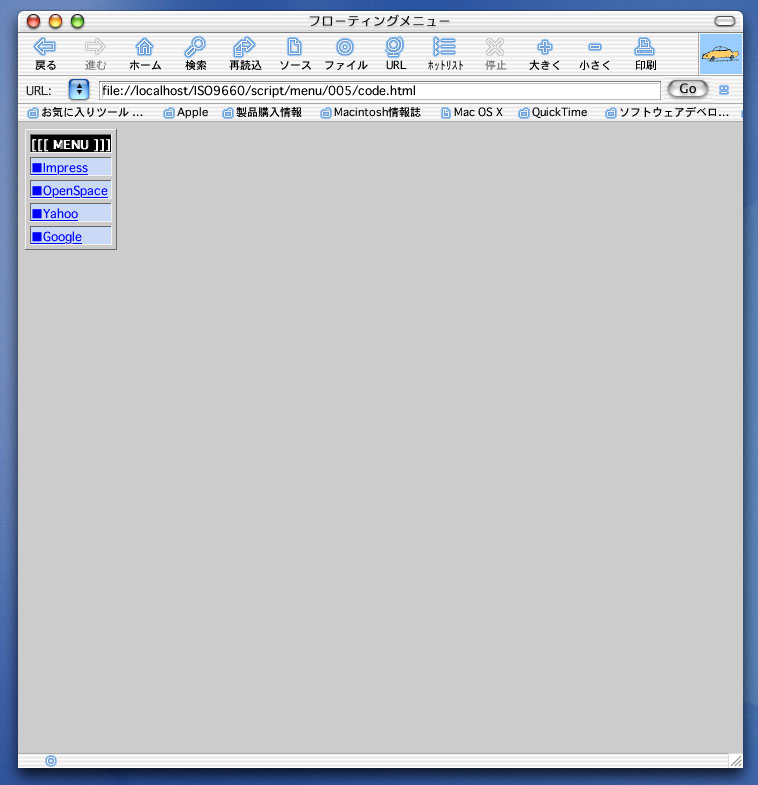Open the 製品購入情報 bookmark folder

click(262, 113)
